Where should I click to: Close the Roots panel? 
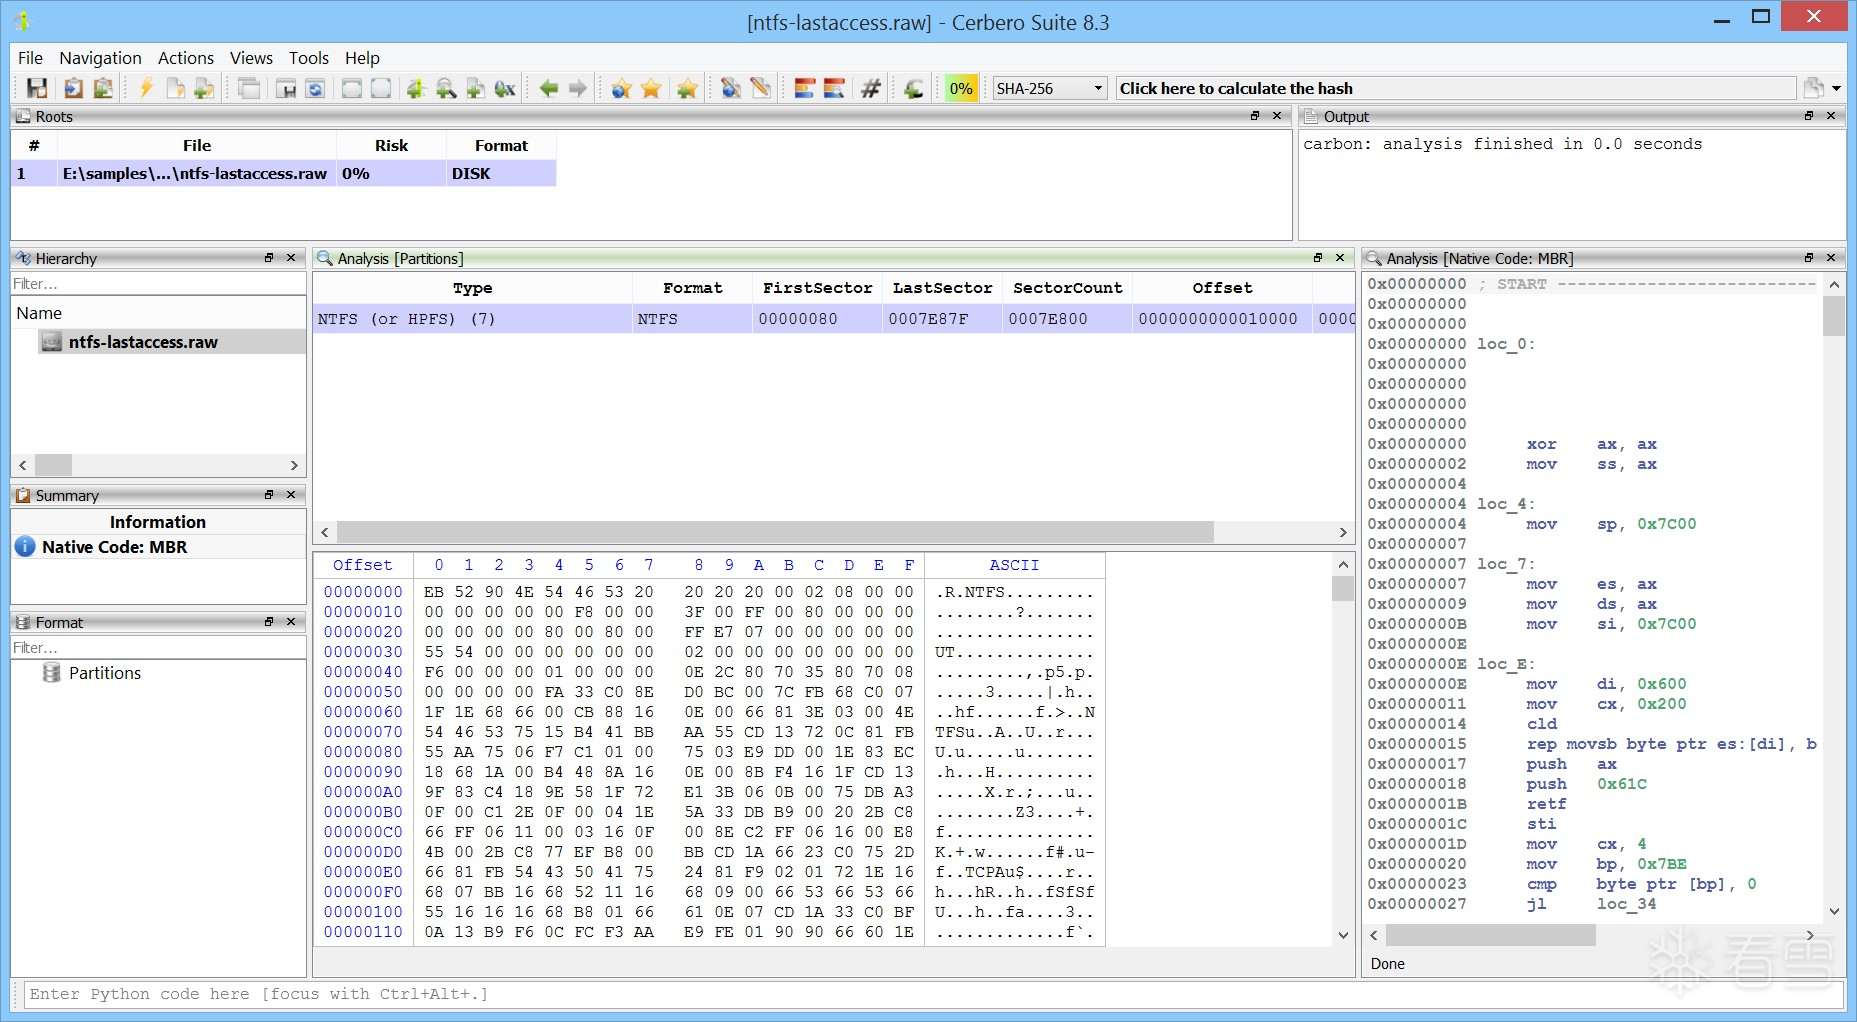tap(1277, 116)
